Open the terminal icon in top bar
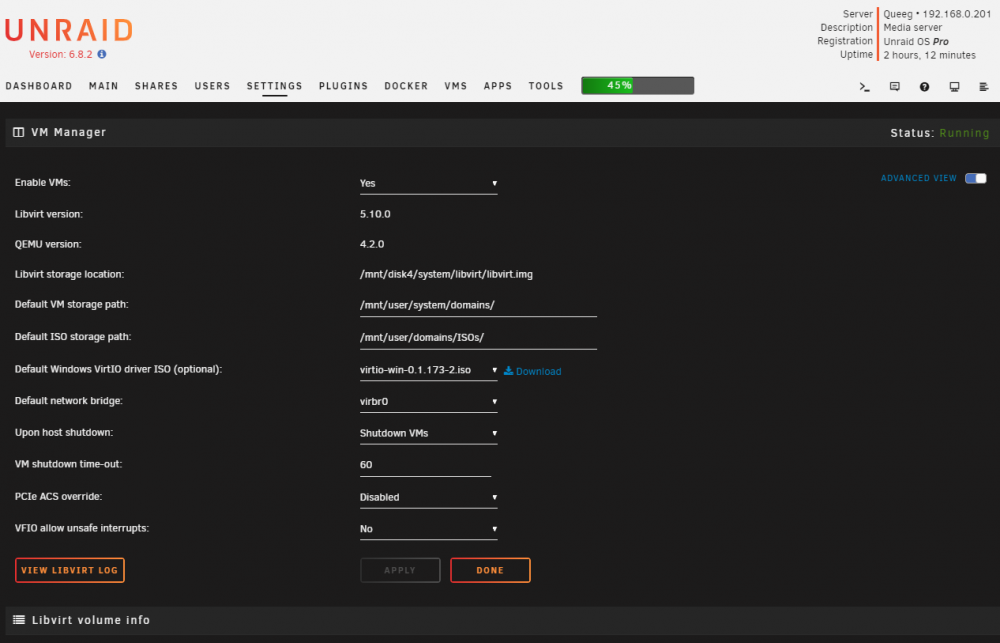The image size is (1000, 643). [864, 87]
